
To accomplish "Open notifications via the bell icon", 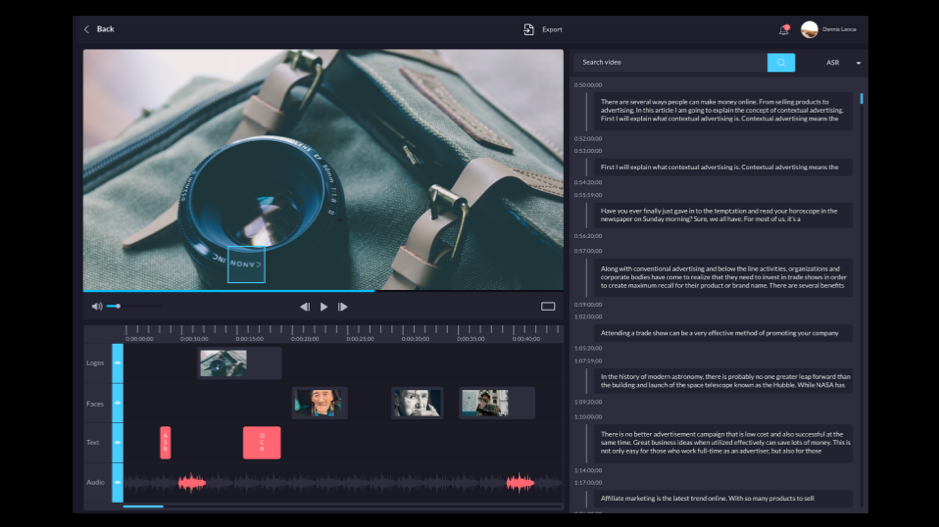I will point(784,30).
